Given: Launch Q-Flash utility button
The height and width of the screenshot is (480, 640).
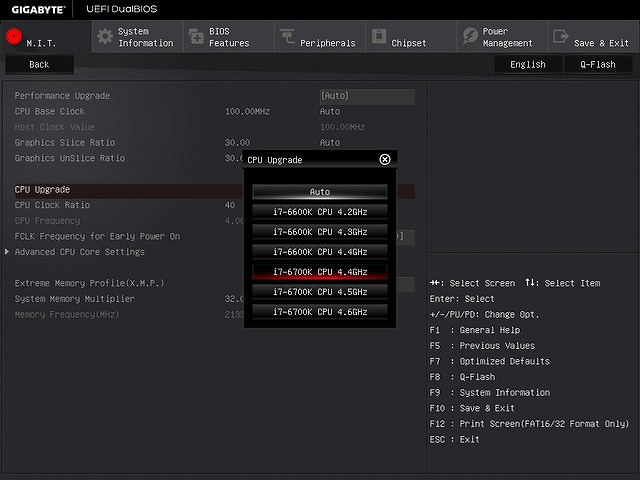Looking at the screenshot, I should click(x=598, y=64).
